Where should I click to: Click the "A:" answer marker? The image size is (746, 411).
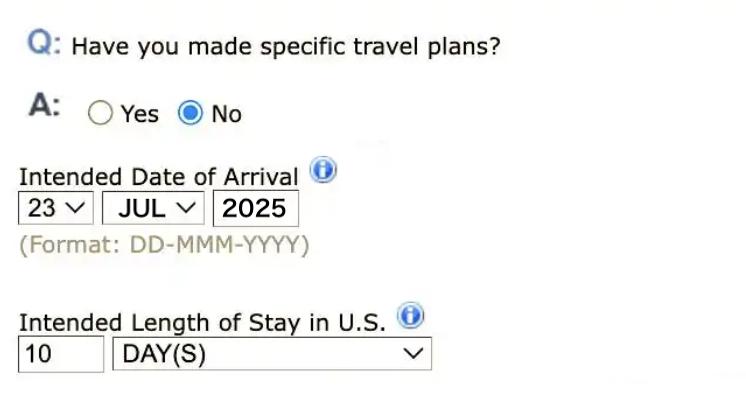tap(44, 108)
